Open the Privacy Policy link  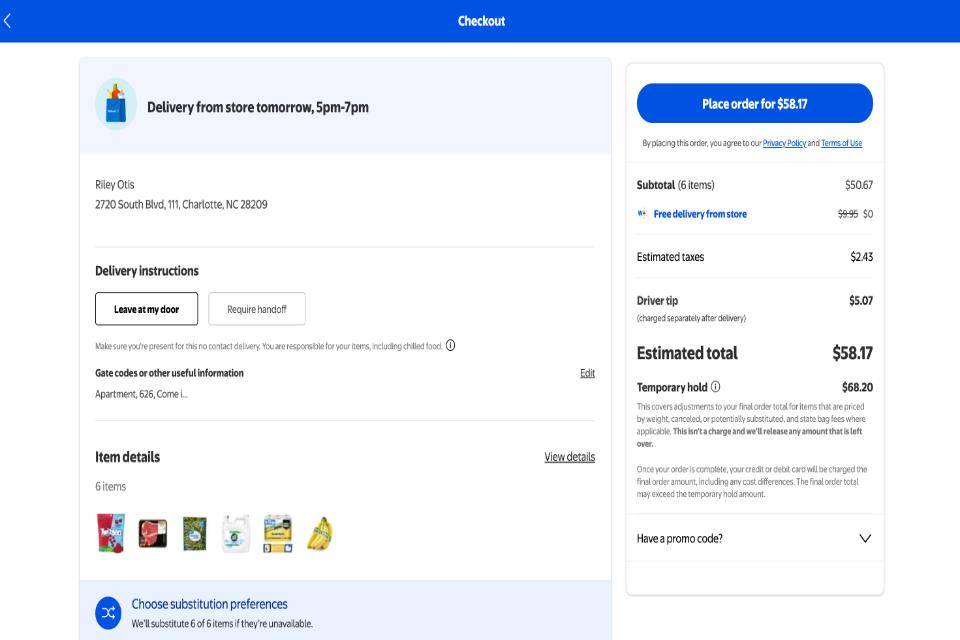coord(783,142)
